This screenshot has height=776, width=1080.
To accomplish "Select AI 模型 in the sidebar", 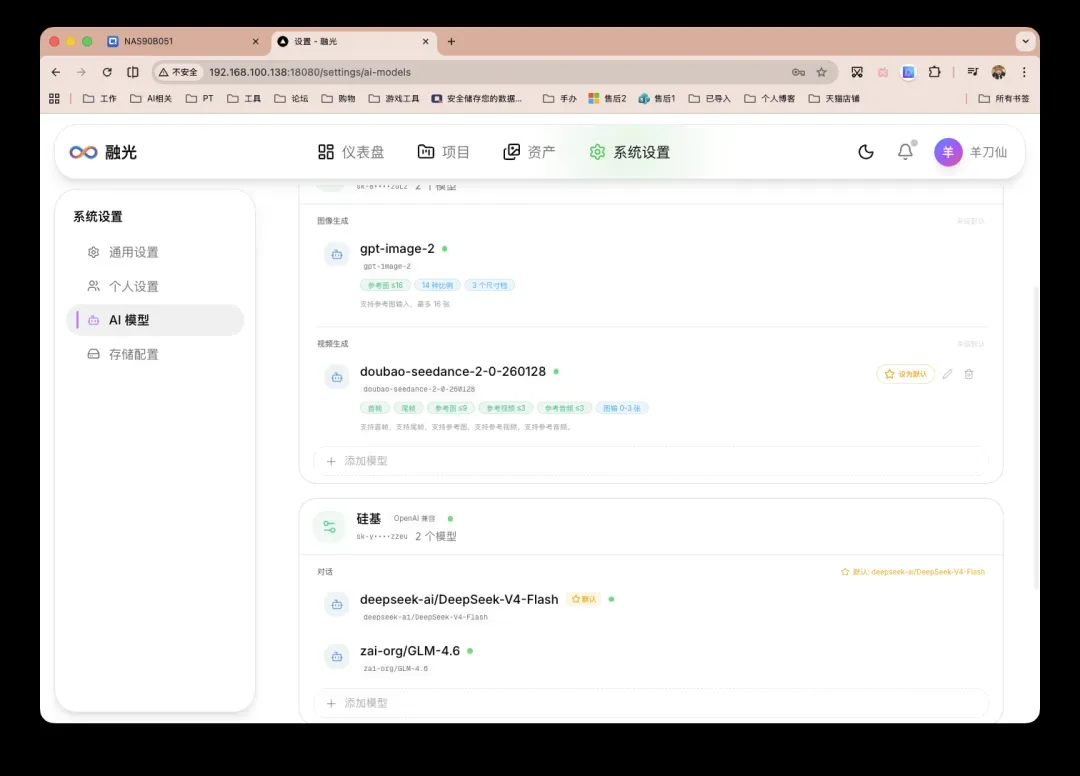I will 156,320.
